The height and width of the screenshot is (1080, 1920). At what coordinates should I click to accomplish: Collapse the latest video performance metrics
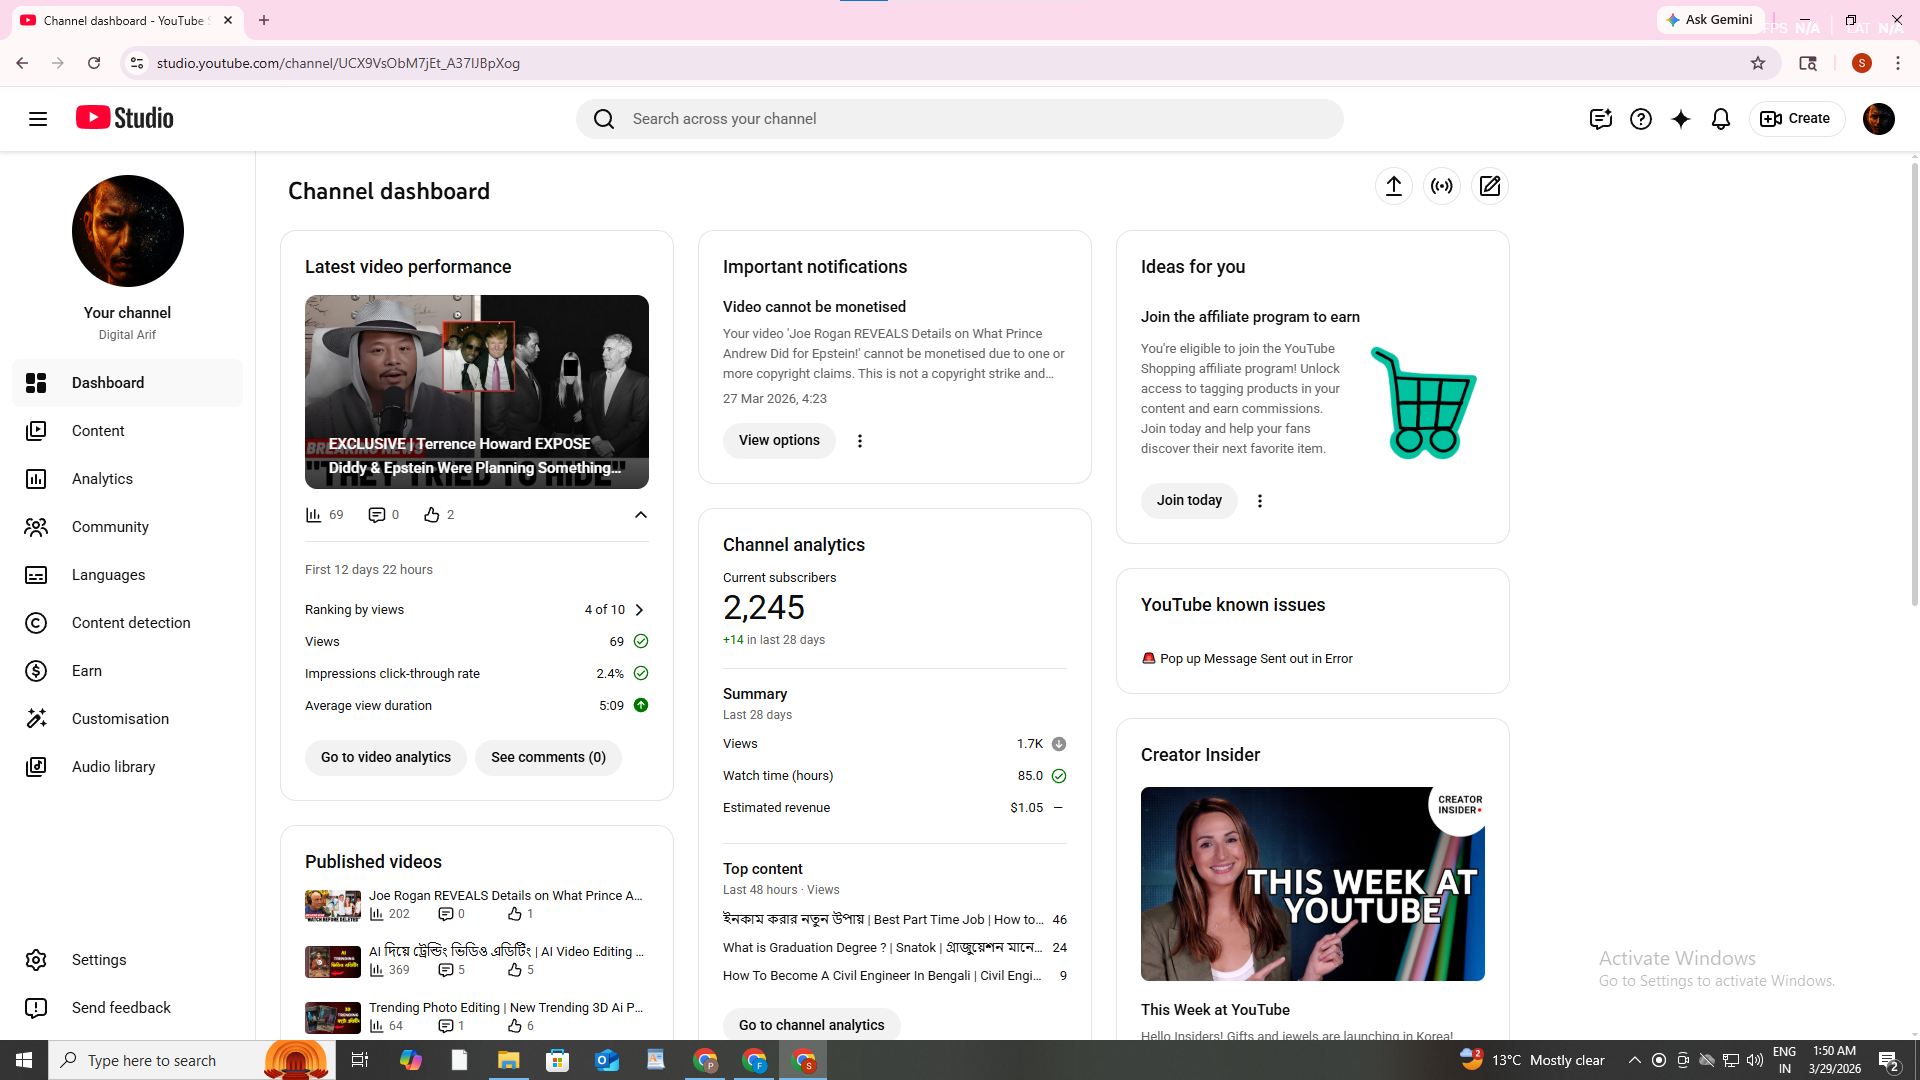click(x=640, y=514)
